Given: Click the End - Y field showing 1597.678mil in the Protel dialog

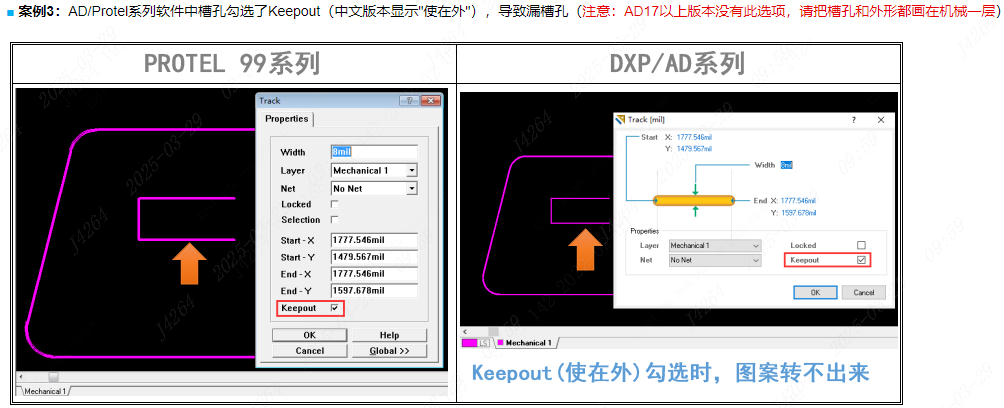Looking at the screenshot, I should [x=375, y=291].
